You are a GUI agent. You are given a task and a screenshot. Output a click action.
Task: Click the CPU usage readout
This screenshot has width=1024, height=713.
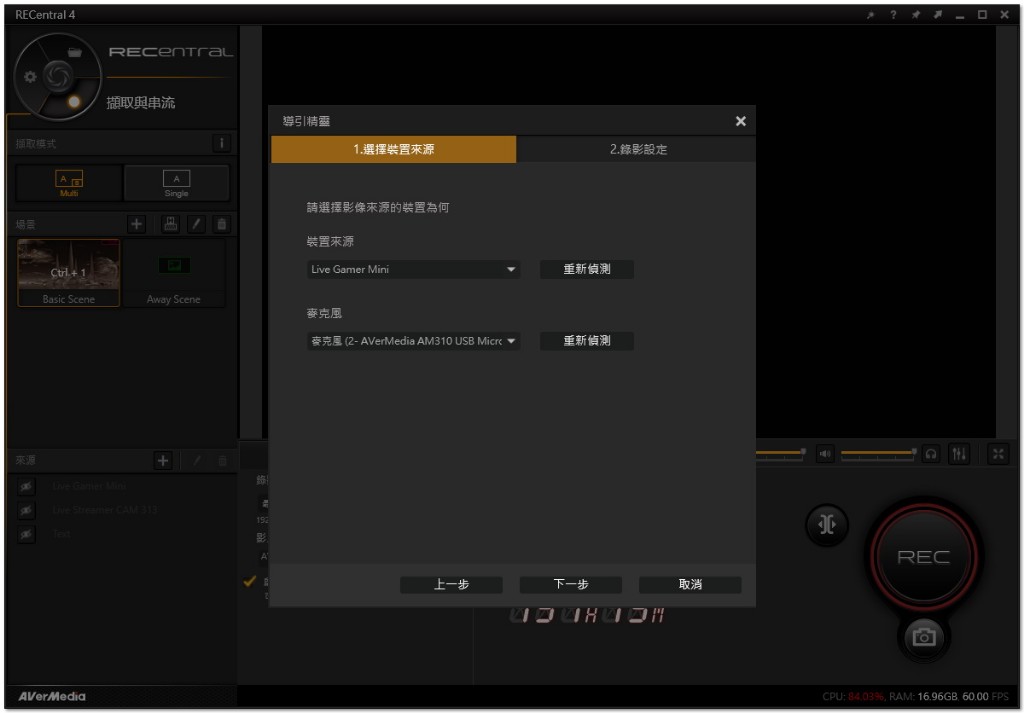[853, 697]
